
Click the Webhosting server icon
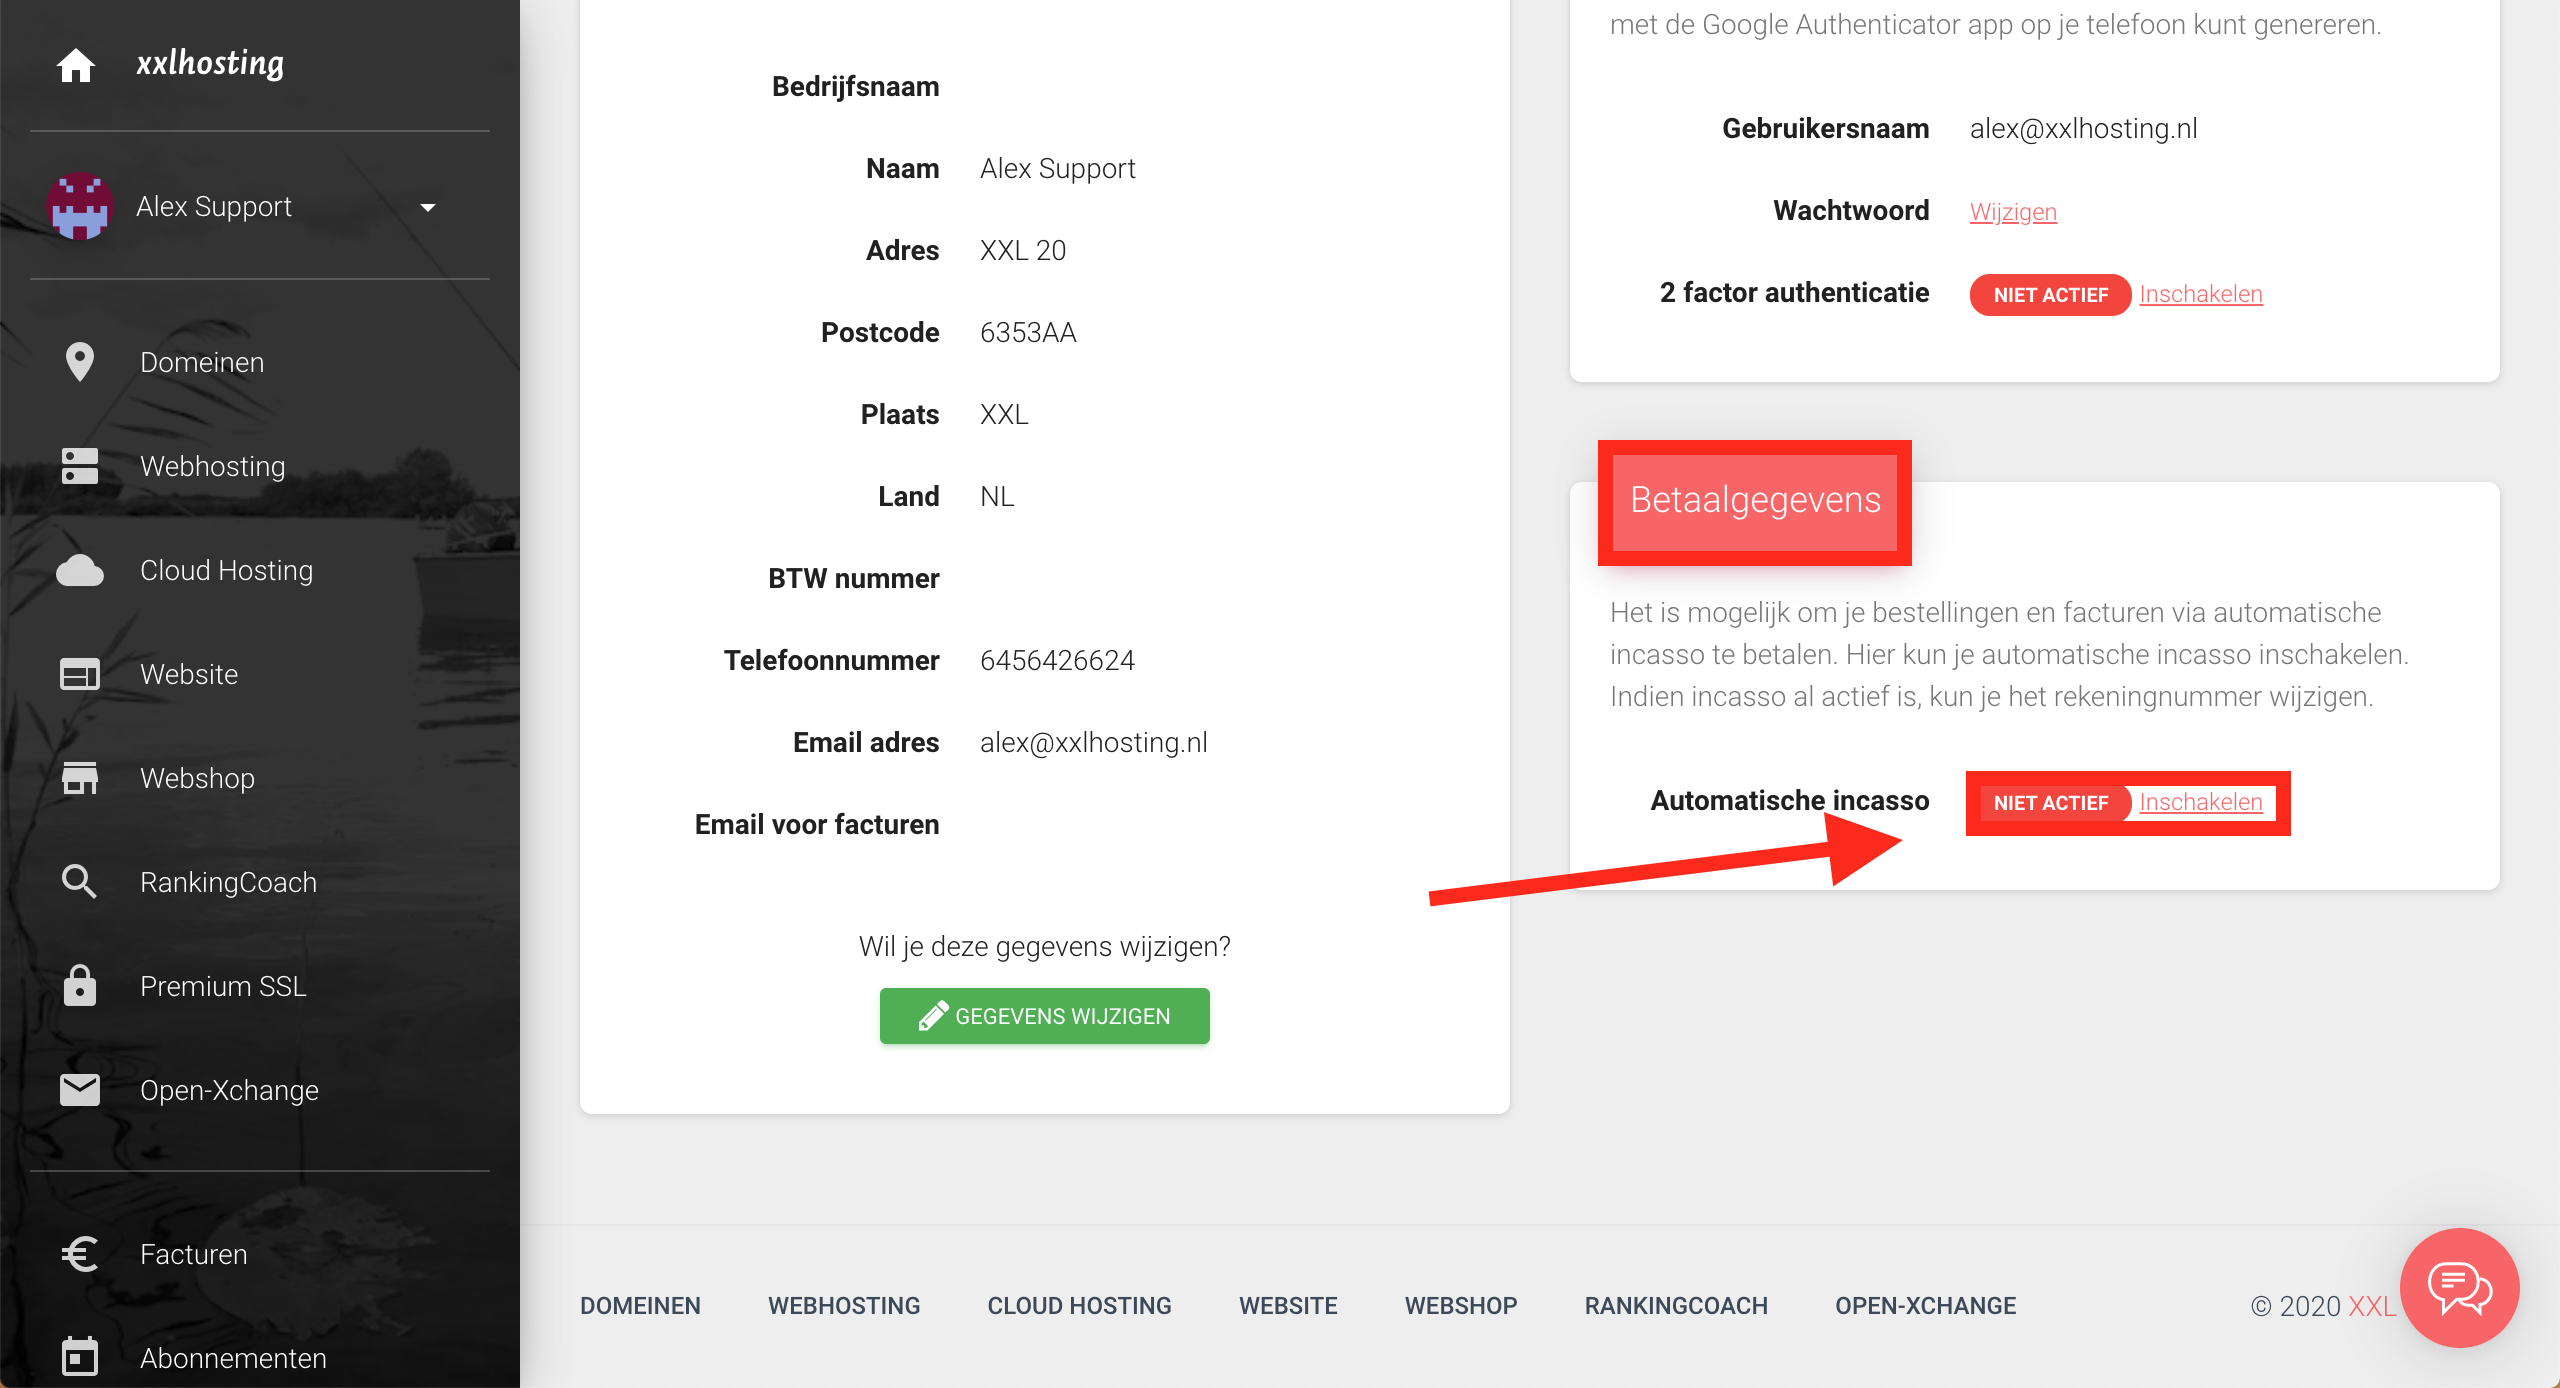click(79, 466)
